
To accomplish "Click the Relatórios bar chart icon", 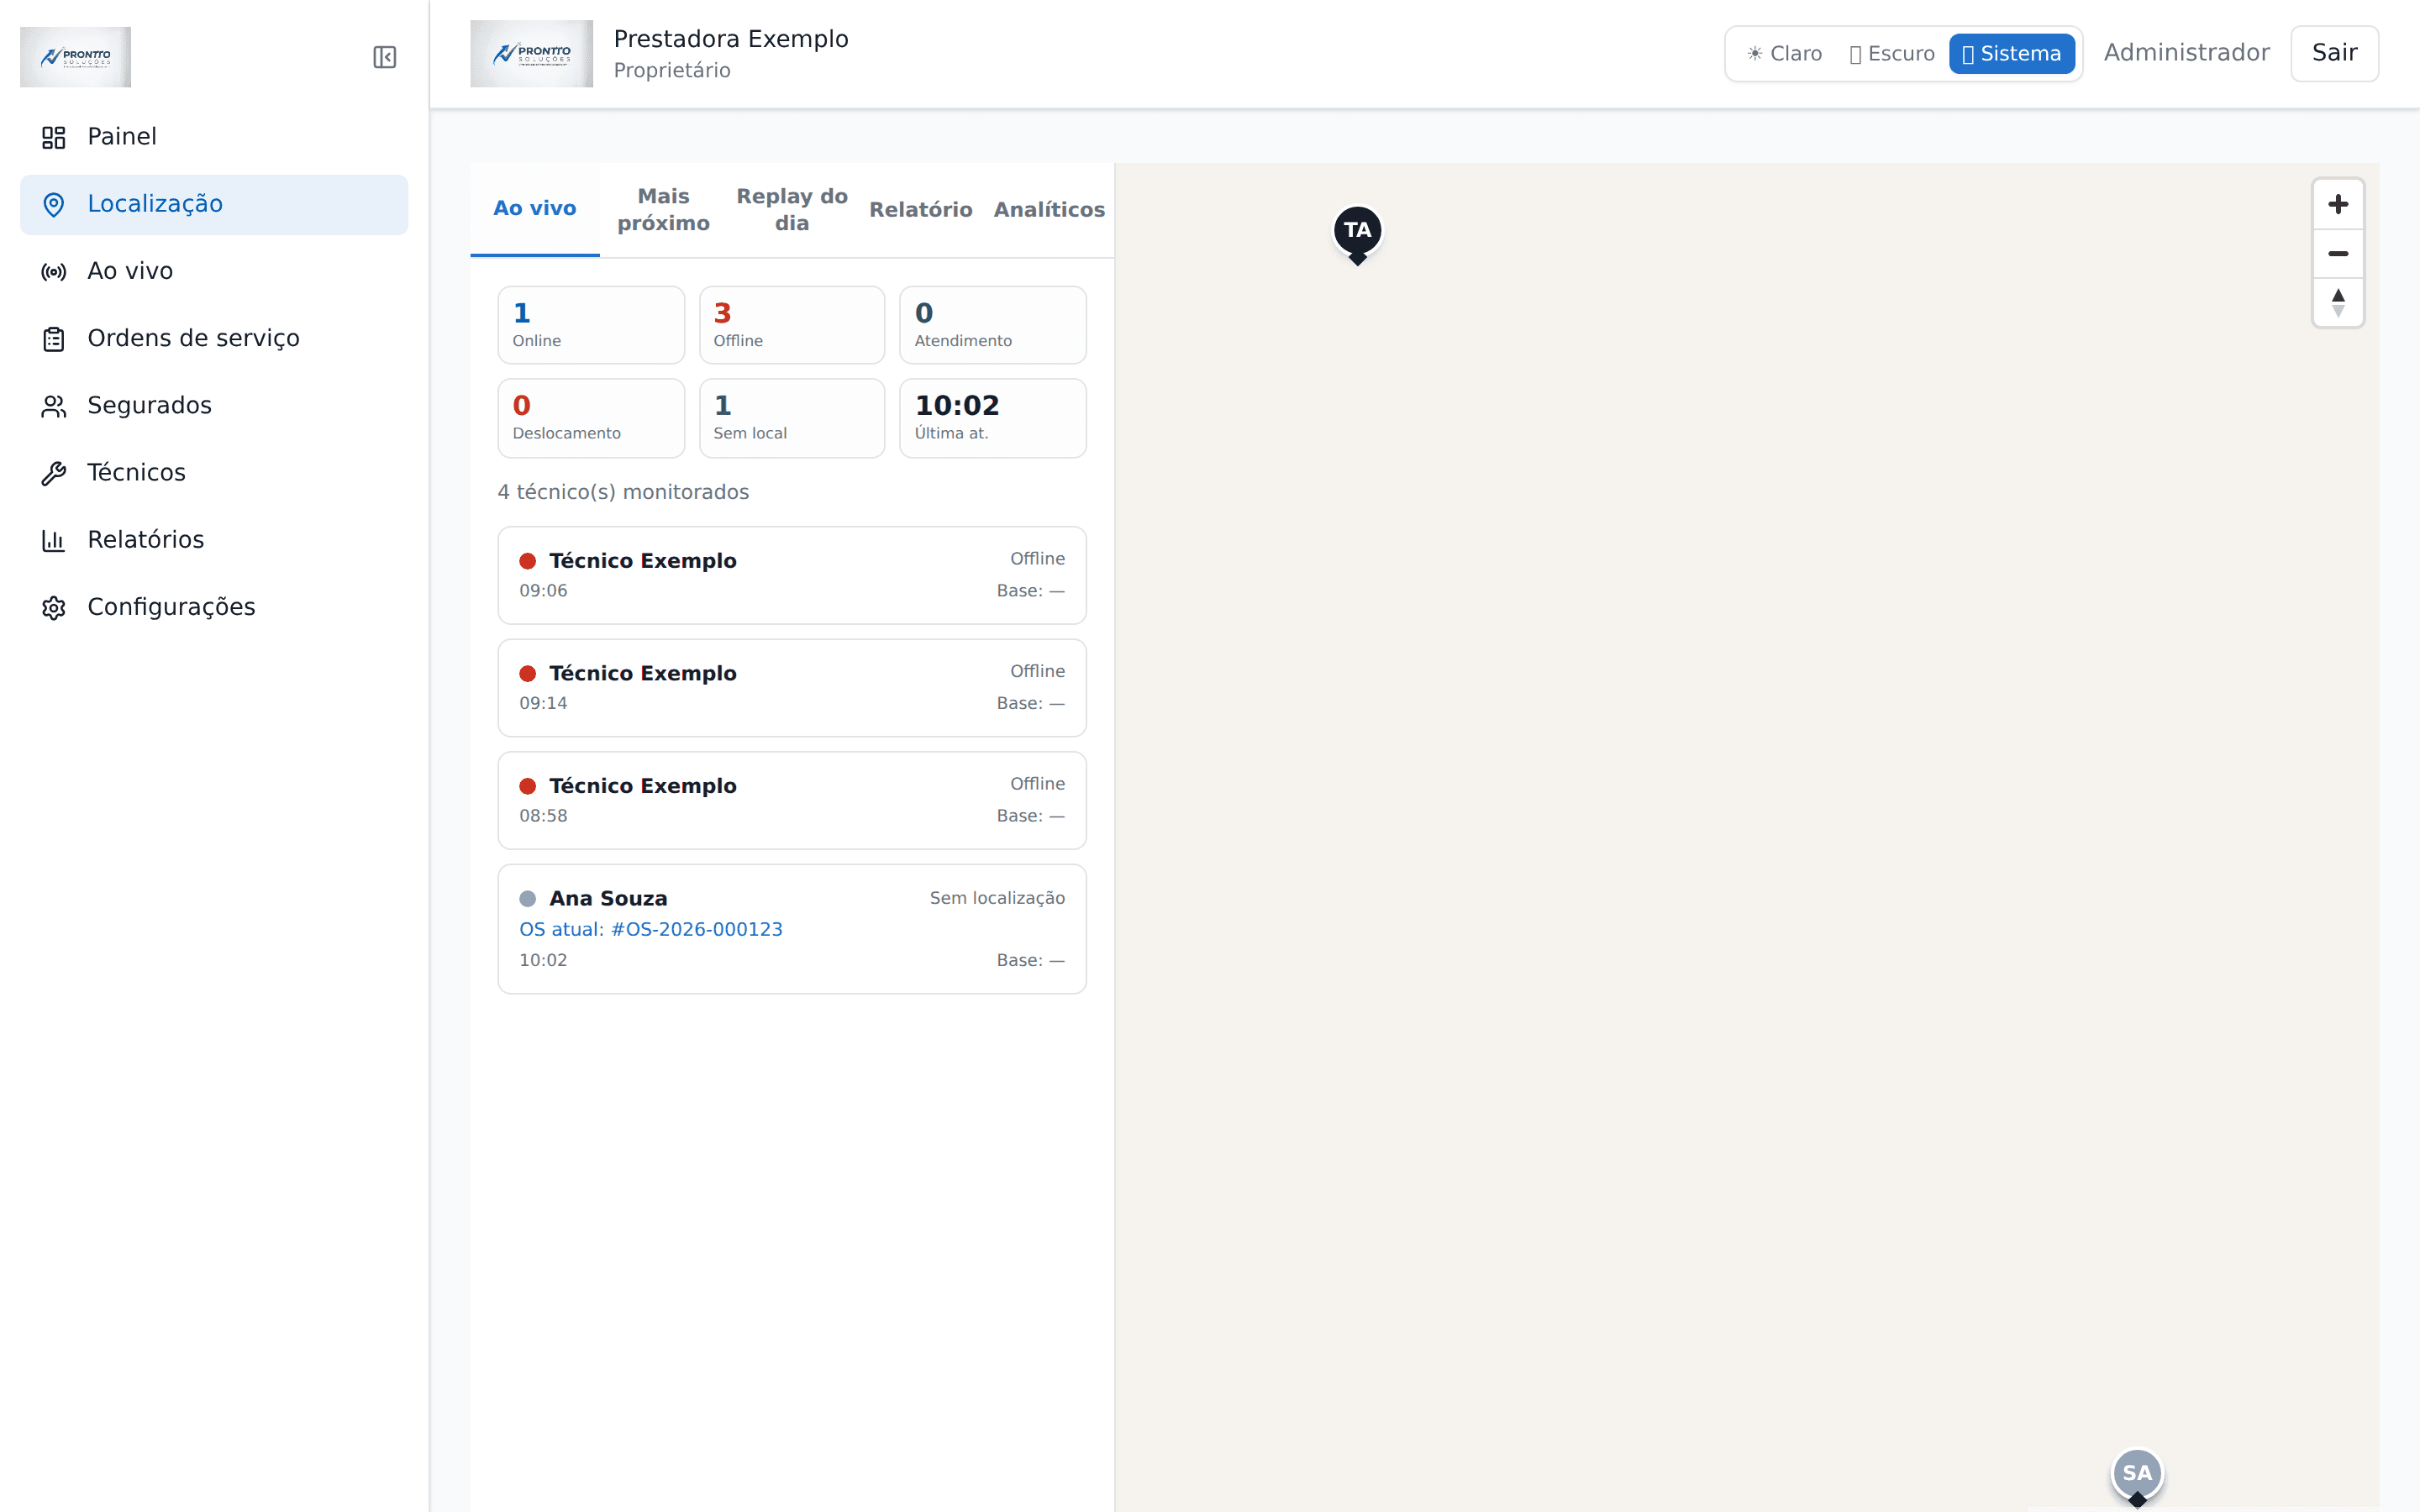I will coord(54,541).
